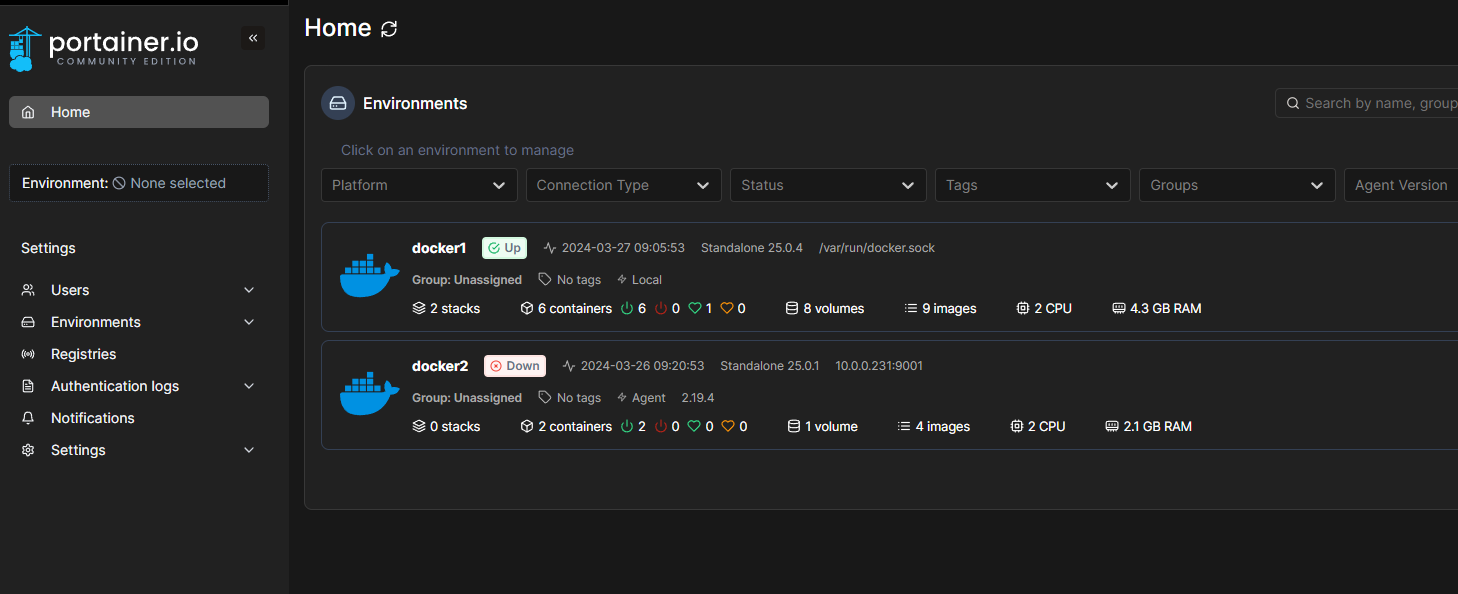Screen dimensions: 1458x594
Task: Click the Authentication logs document icon
Action: [28, 386]
